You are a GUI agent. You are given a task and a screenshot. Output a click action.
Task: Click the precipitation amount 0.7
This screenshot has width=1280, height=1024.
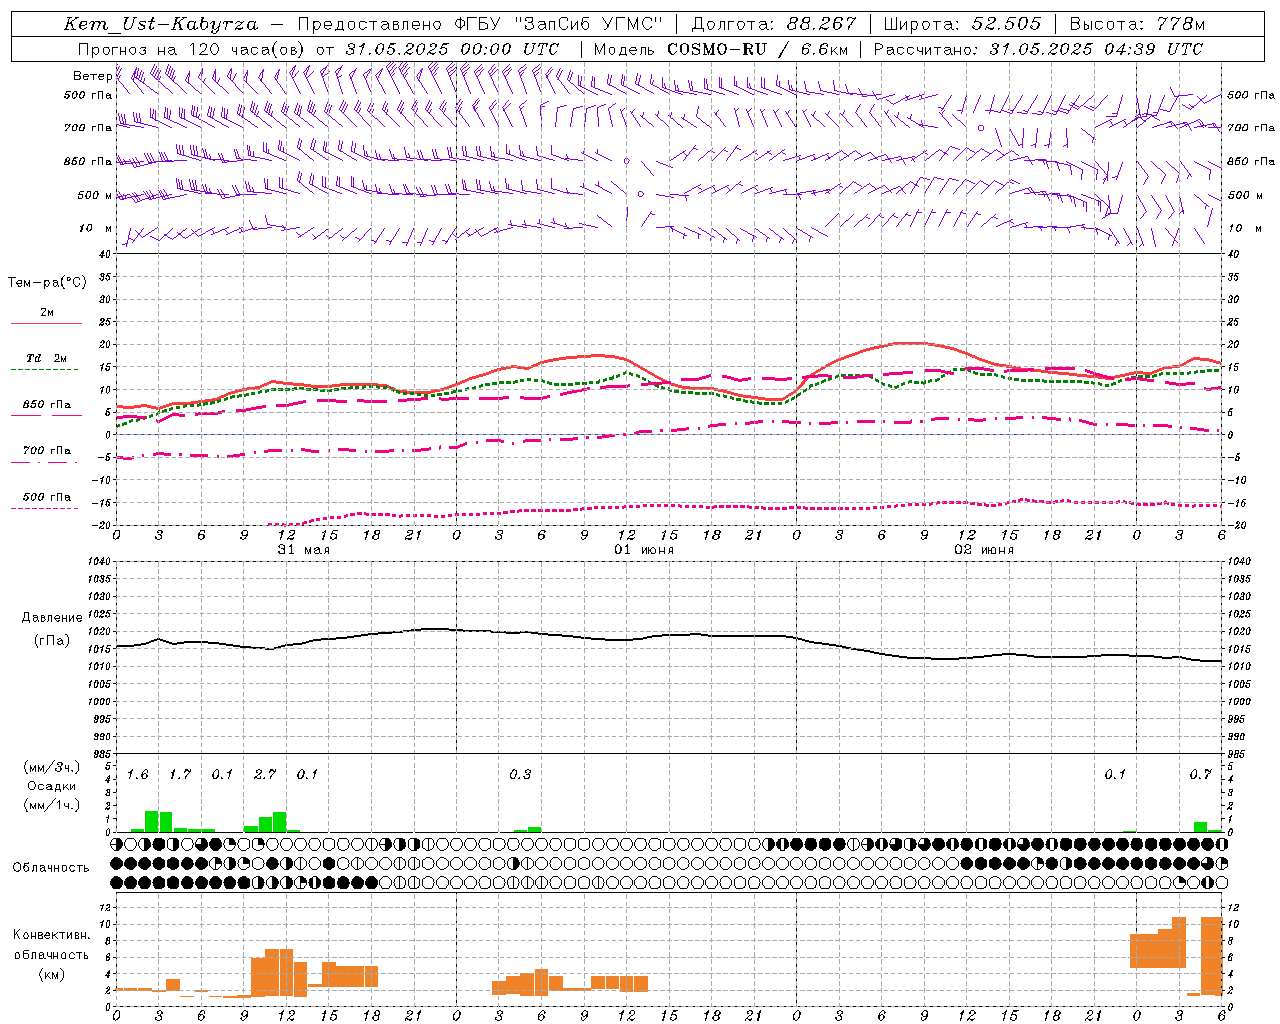1200,775
